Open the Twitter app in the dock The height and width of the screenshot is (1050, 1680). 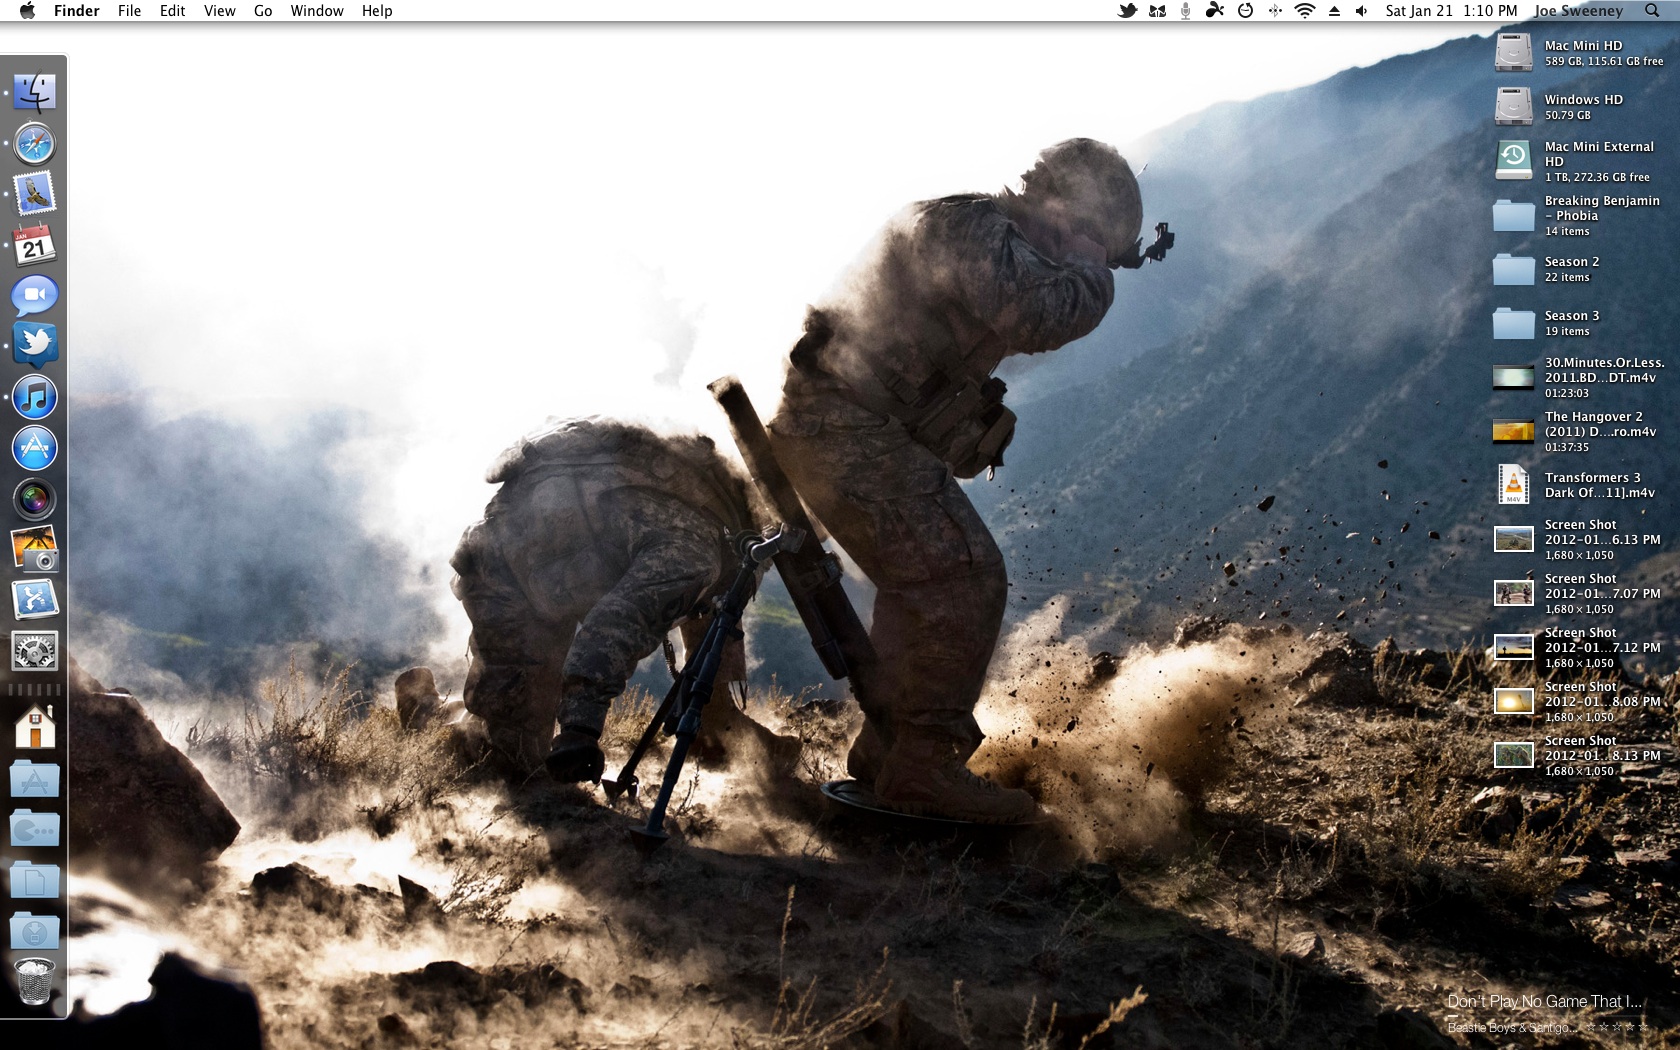tap(34, 346)
